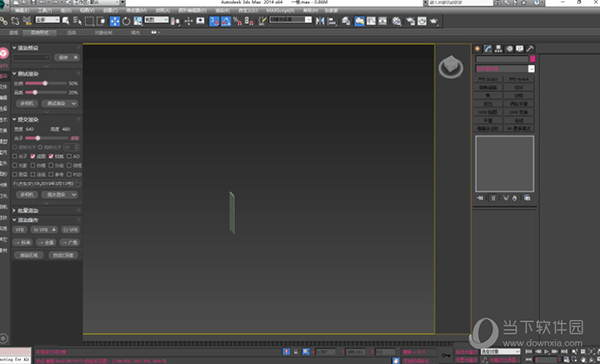Open the Render Setup icon
This screenshot has width=600, height=364.
coord(410,21)
